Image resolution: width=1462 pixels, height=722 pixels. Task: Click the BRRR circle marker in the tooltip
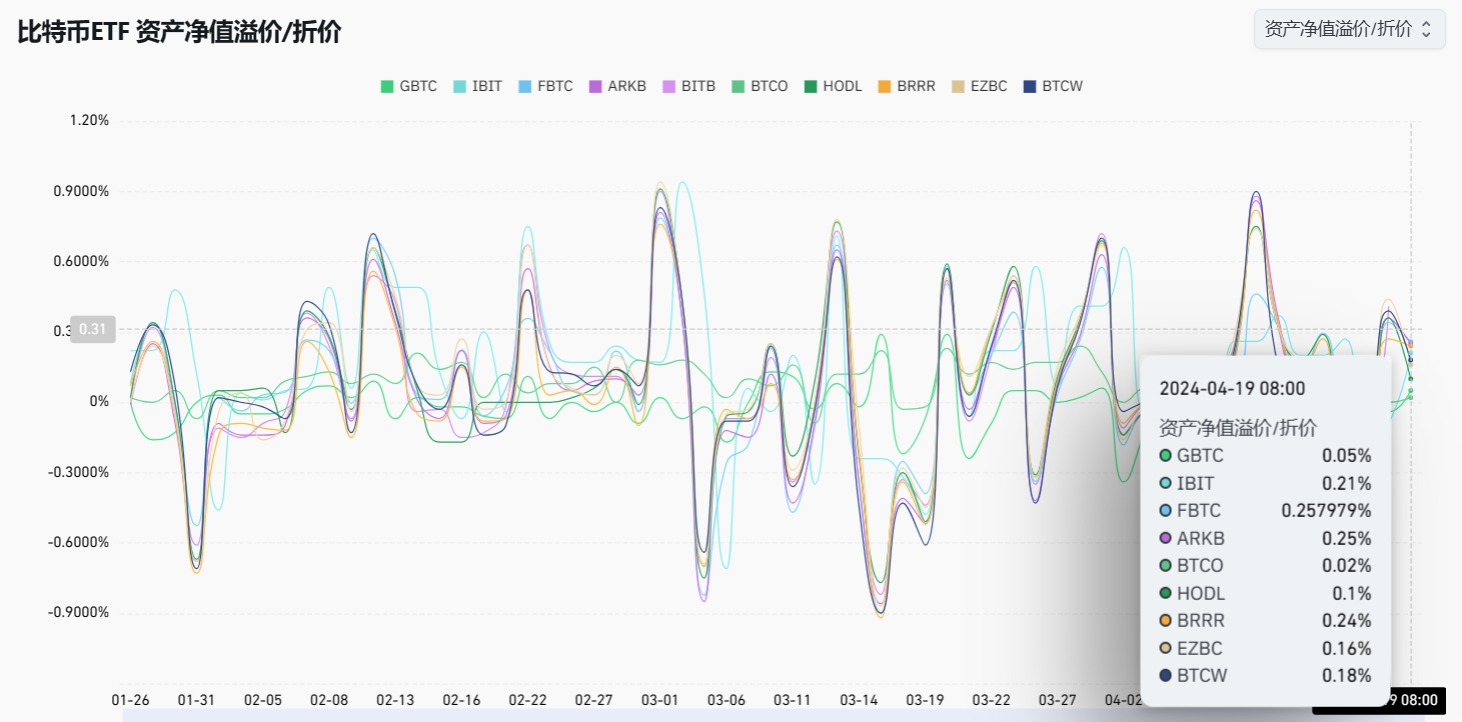tap(1166, 620)
